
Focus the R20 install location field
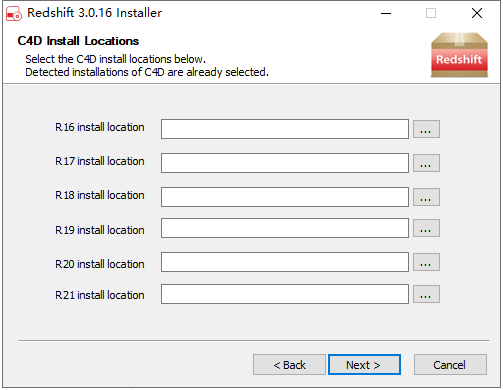tap(285, 262)
